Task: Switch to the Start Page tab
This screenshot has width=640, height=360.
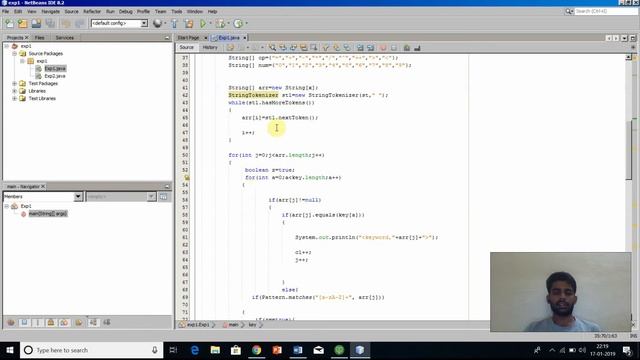Action: point(189,38)
